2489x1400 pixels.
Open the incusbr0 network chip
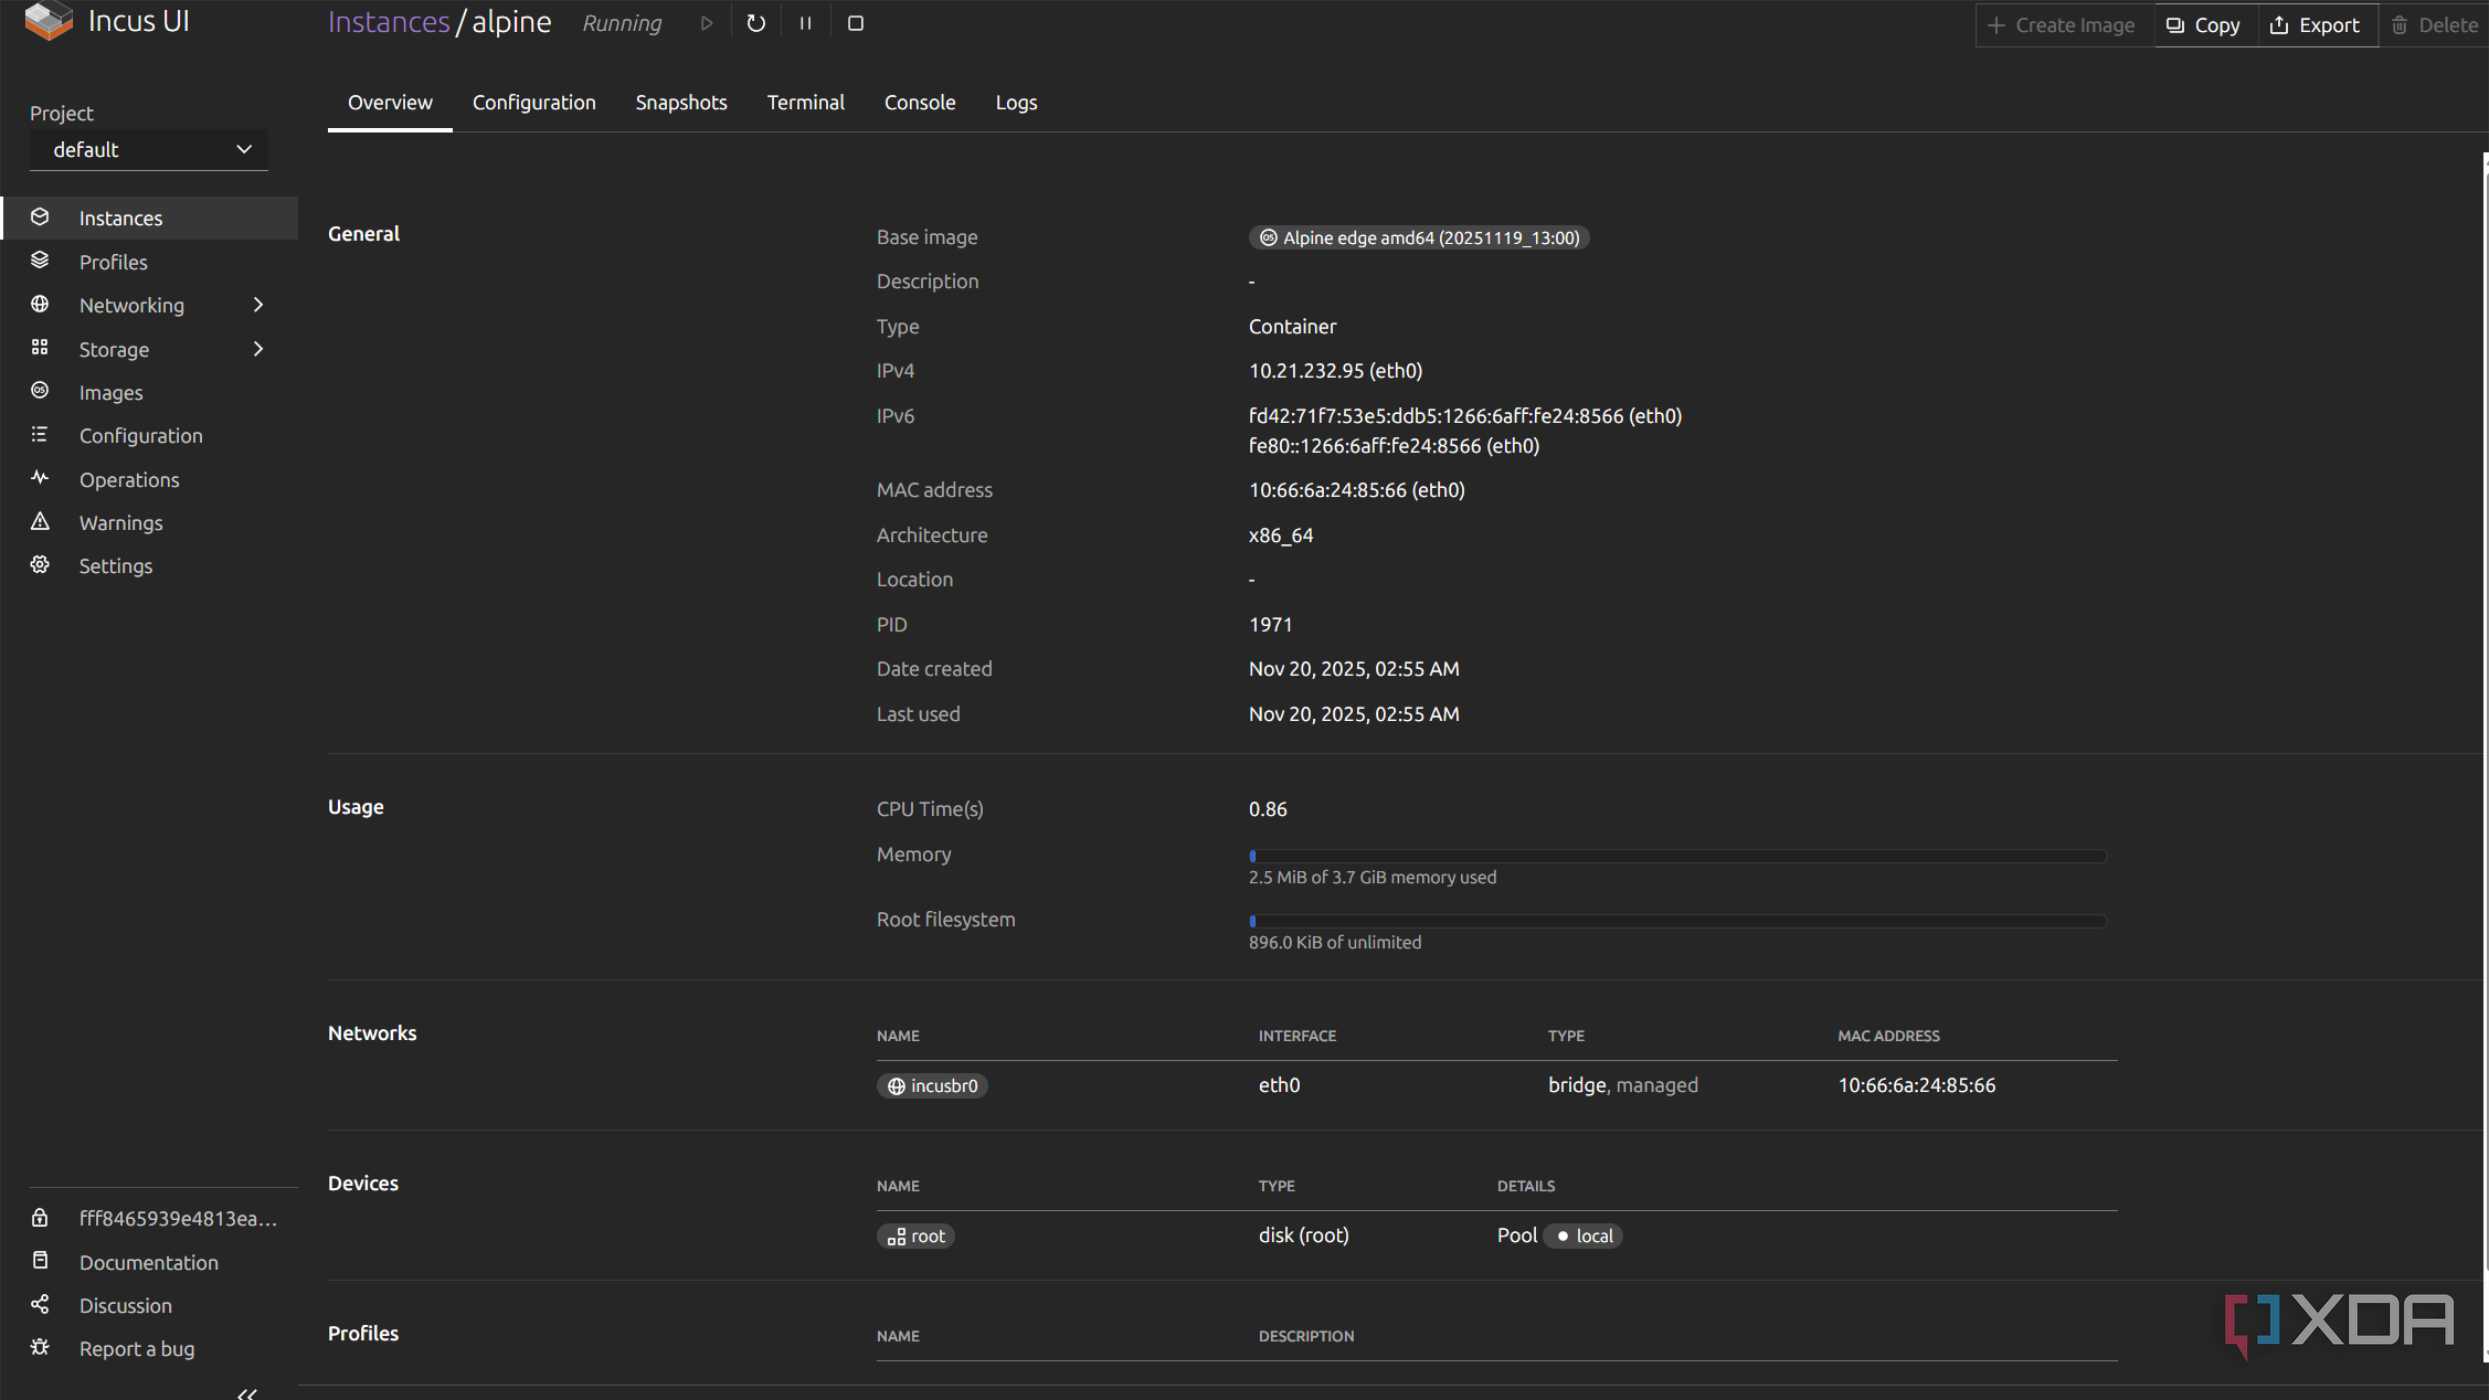click(x=932, y=1087)
